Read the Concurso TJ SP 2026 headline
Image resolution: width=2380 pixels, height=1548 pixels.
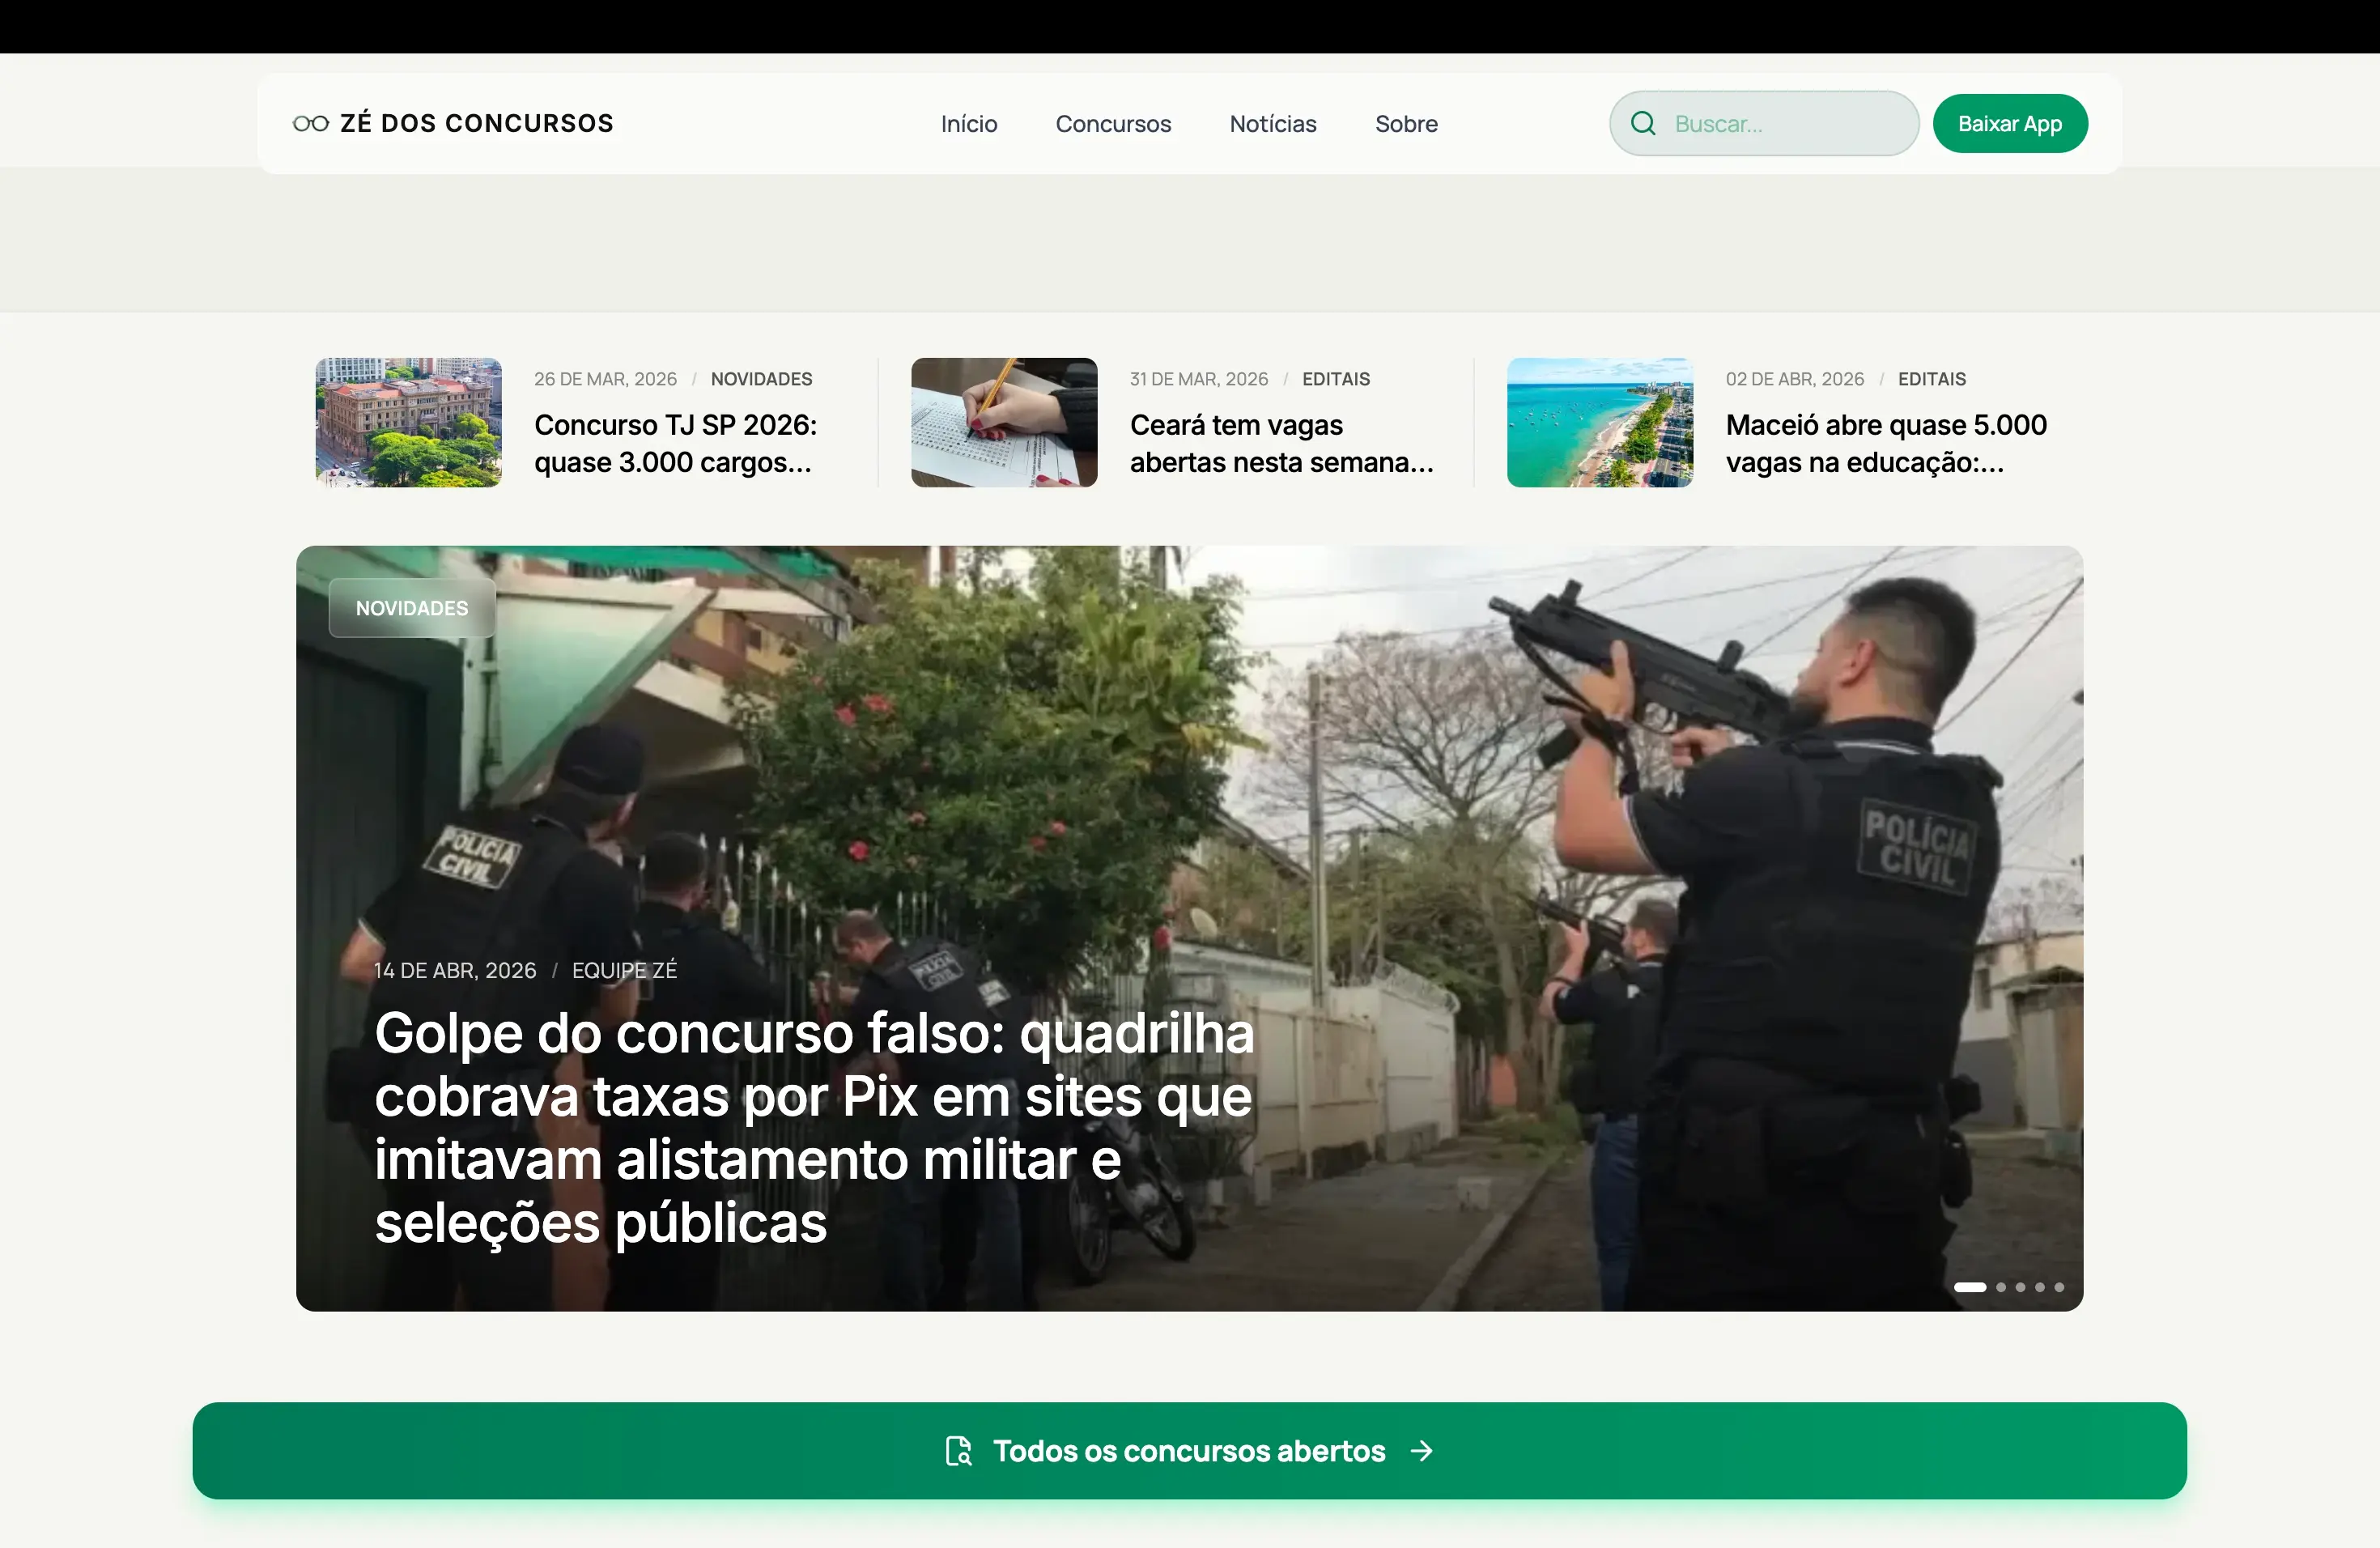(675, 443)
